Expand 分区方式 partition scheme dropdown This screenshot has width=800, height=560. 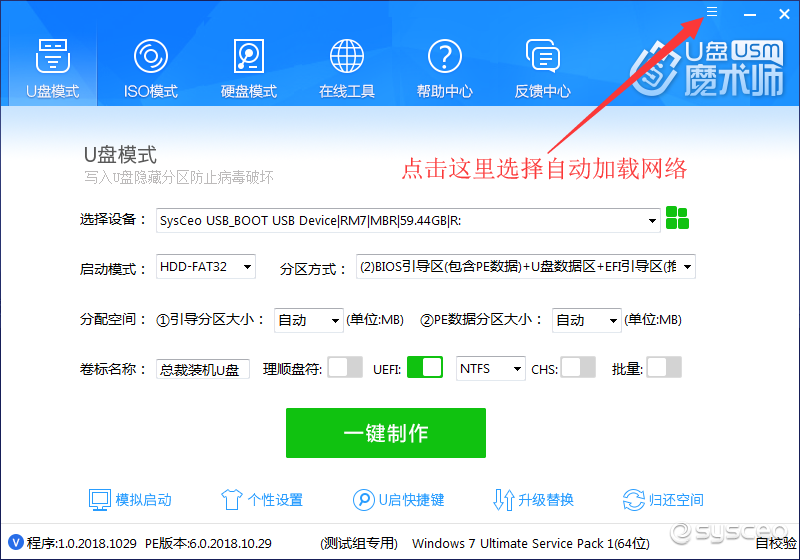526,266
